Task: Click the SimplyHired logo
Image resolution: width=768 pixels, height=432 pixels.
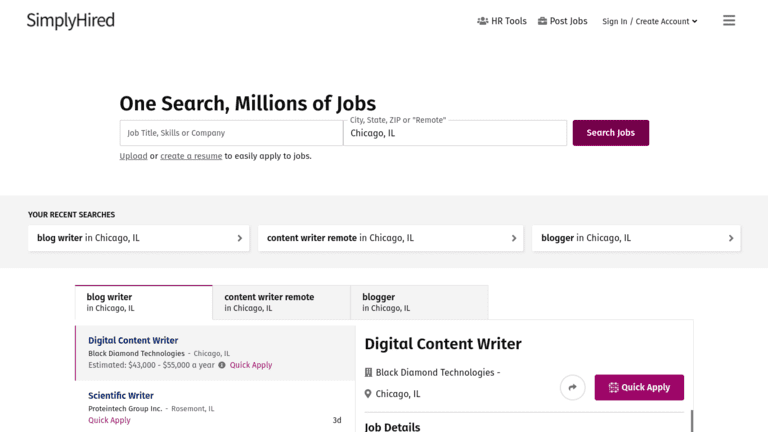Action: click(70, 20)
